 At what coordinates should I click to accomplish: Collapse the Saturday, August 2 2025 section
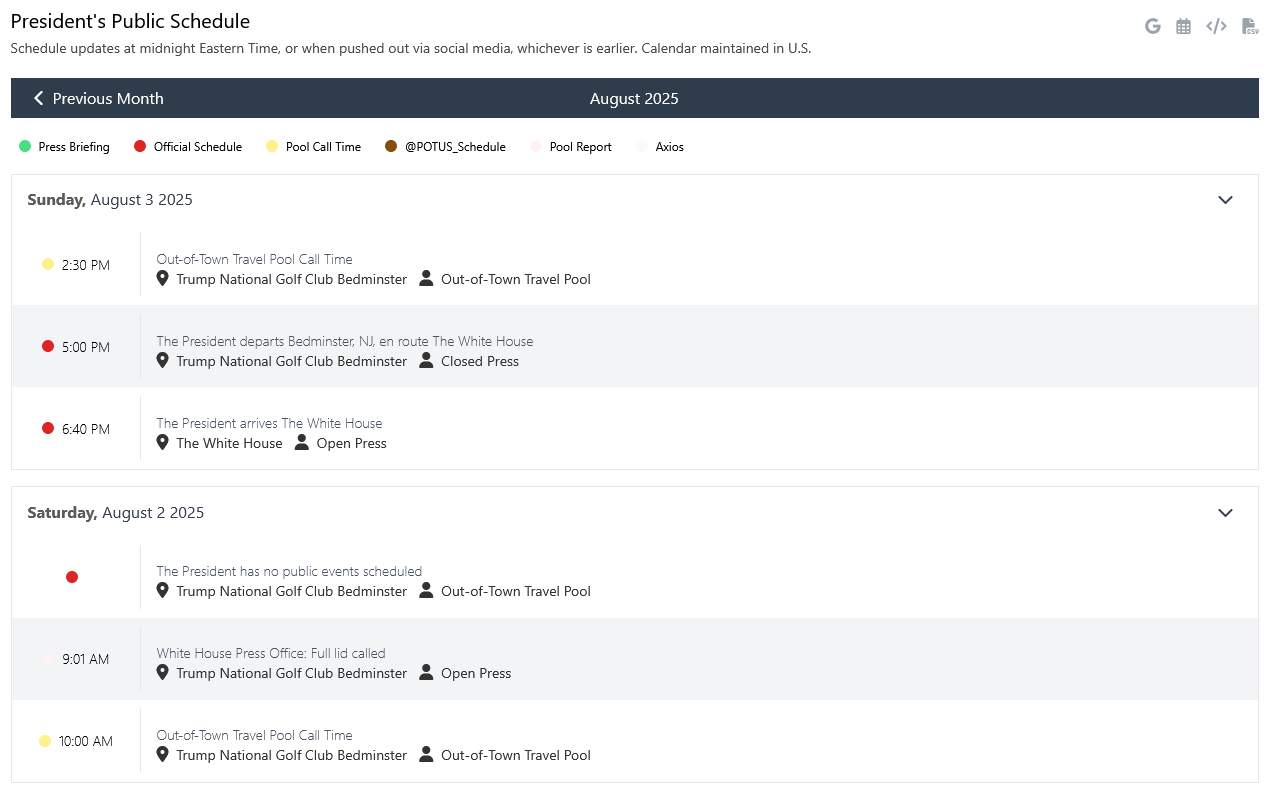pyautogui.click(x=1225, y=513)
